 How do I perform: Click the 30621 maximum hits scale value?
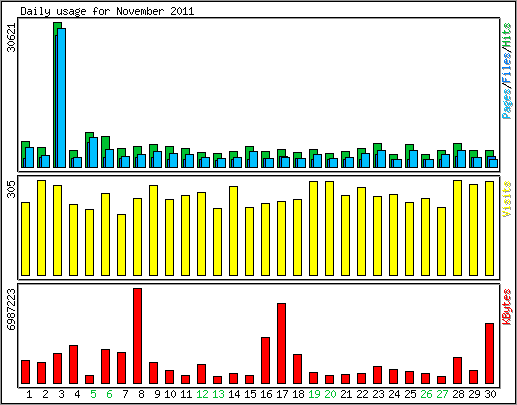point(11,37)
